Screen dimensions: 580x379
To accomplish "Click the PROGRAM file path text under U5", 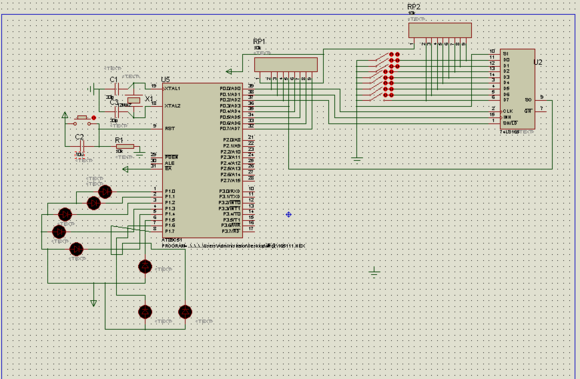I will click(x=233, y=246).
